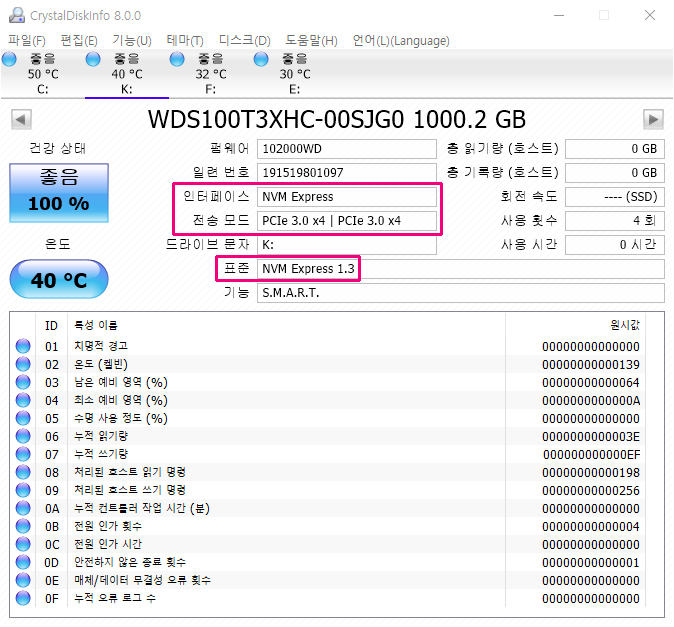This screenshot has height=627, width=674.
Task: Click the standard field NVM Express 1.3
Action: pos(461,269)
